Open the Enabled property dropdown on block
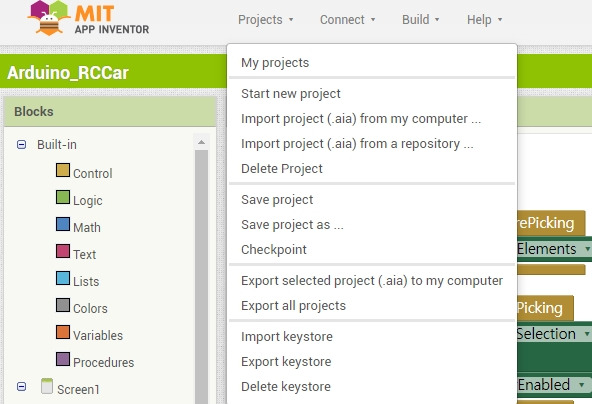Image resolution: width=592 pixels, height=404 pixels. pos(582,385)
